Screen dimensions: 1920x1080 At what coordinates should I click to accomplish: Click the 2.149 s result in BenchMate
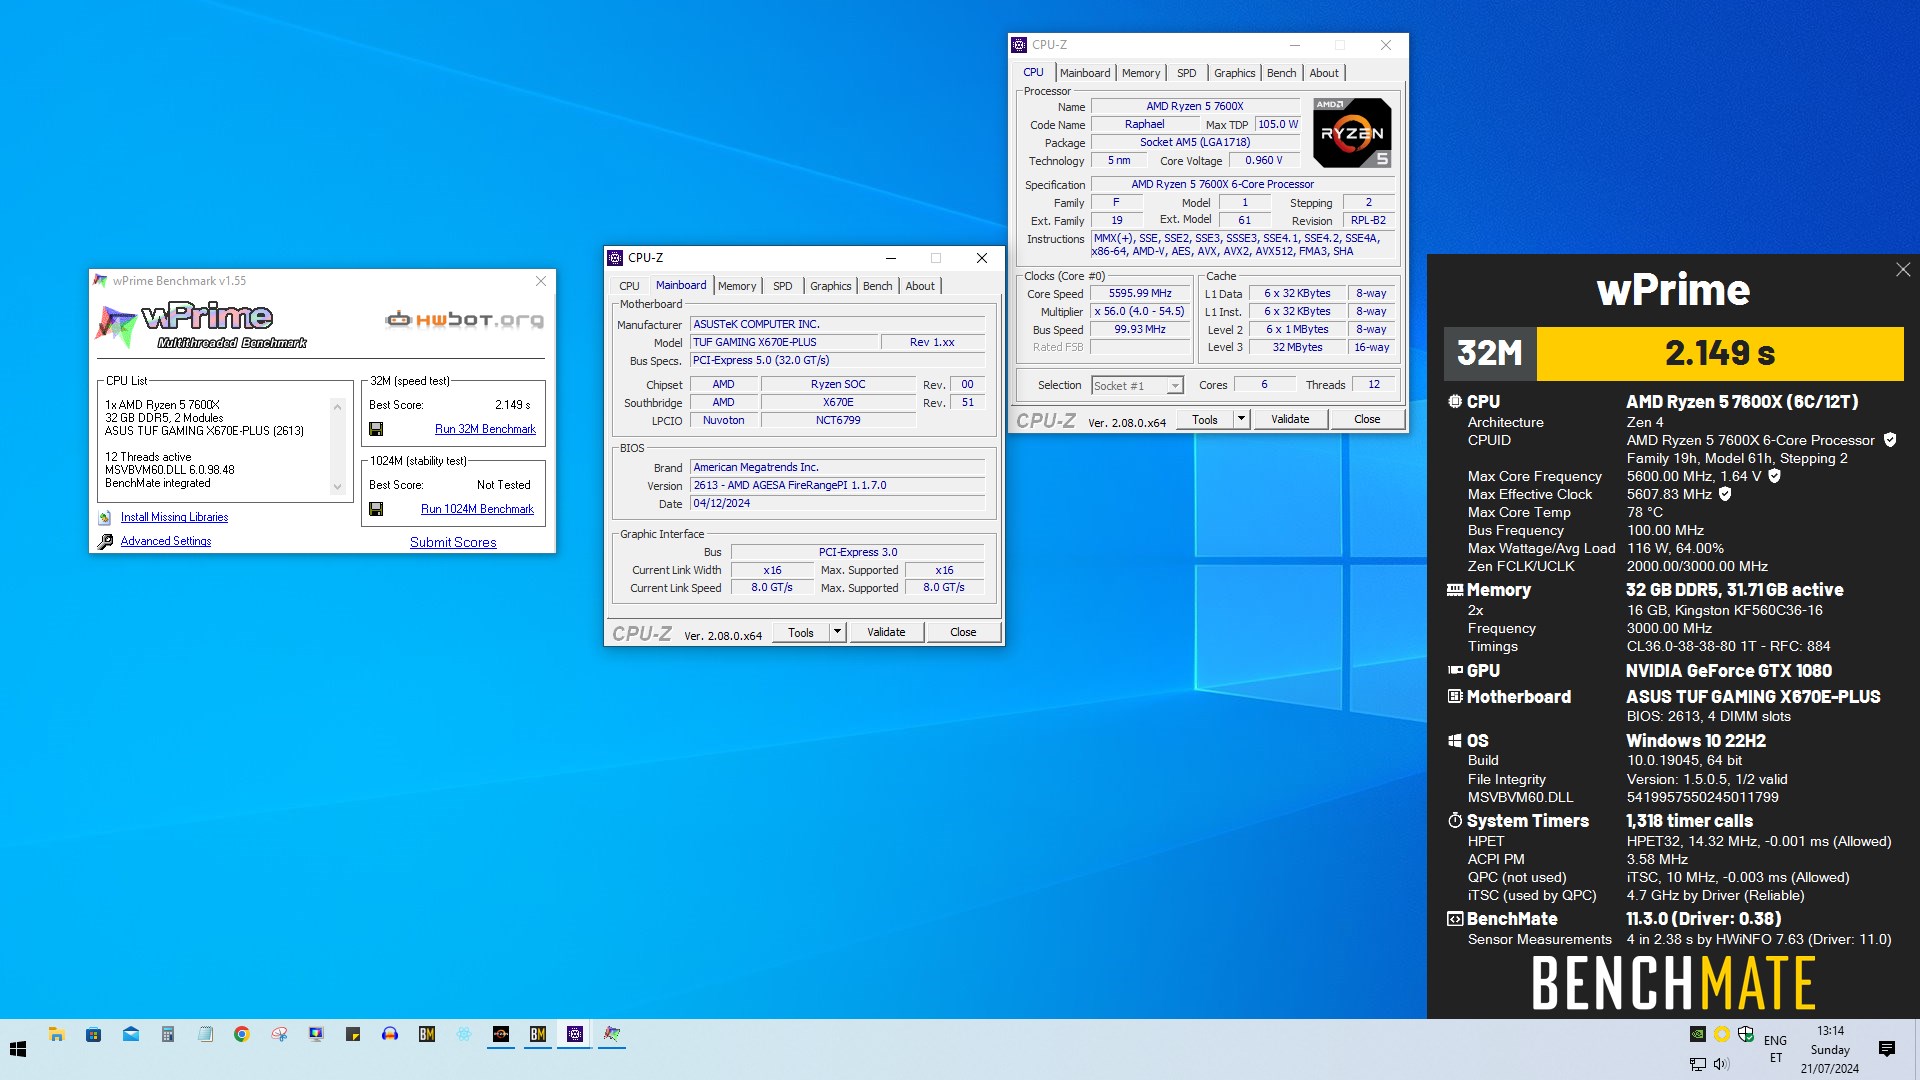(1720, 353)
